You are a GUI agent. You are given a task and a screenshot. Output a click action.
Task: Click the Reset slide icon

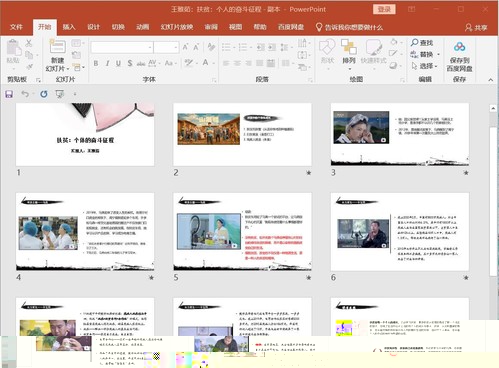click(76, 55)
